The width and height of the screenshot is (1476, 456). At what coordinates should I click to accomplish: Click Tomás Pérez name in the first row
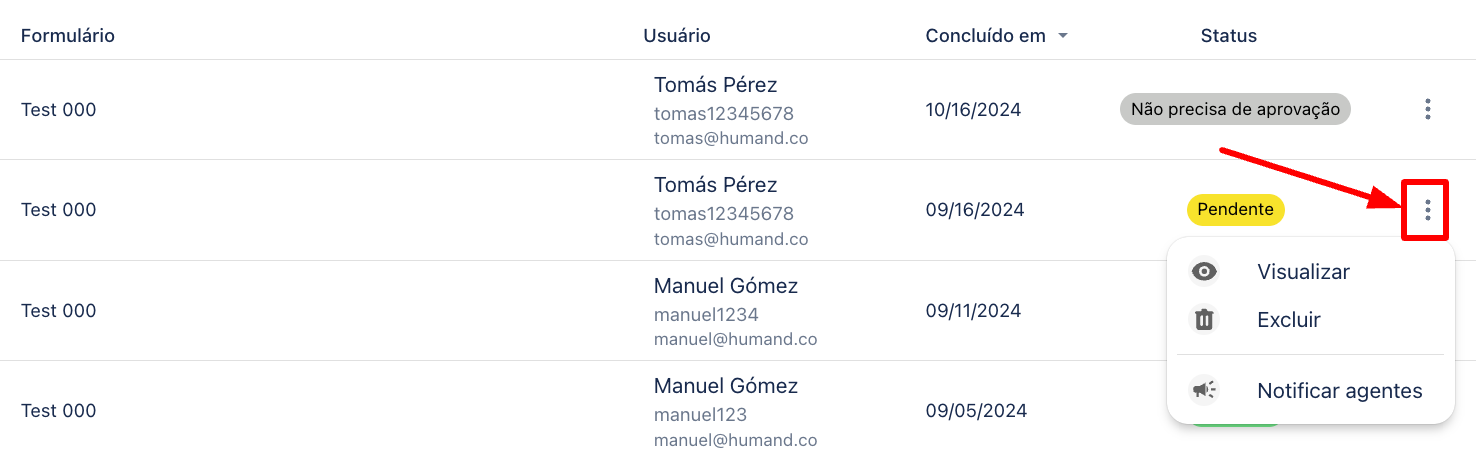click(x=715, y=85)
